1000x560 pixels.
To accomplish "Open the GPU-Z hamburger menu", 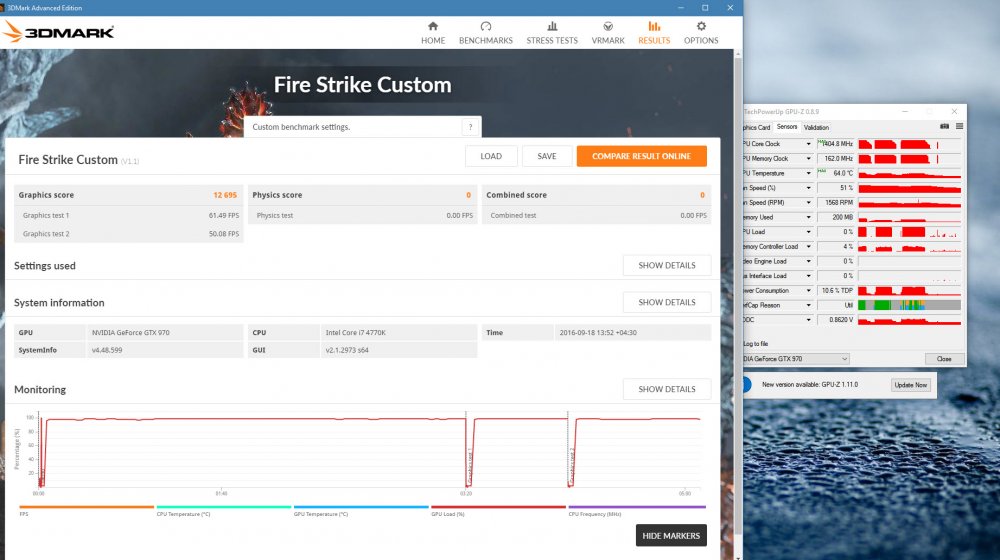I will (x=959, y=127).
